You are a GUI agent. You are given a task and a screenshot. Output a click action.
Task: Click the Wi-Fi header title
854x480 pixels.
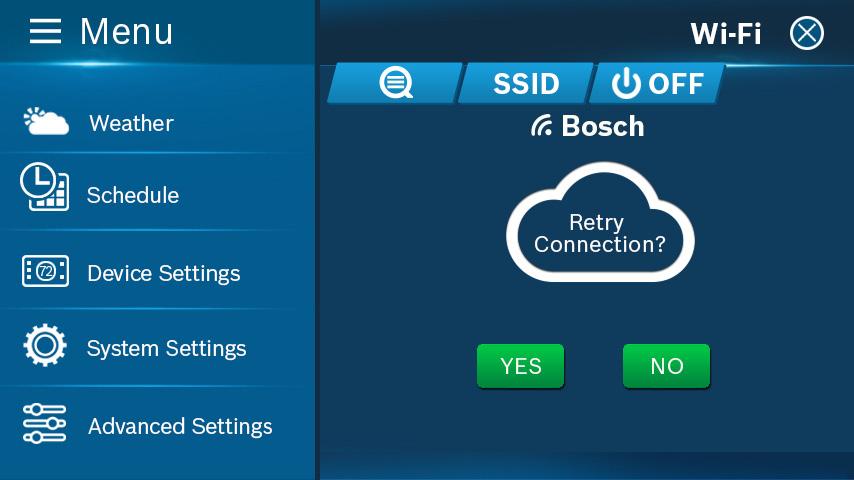725,34
